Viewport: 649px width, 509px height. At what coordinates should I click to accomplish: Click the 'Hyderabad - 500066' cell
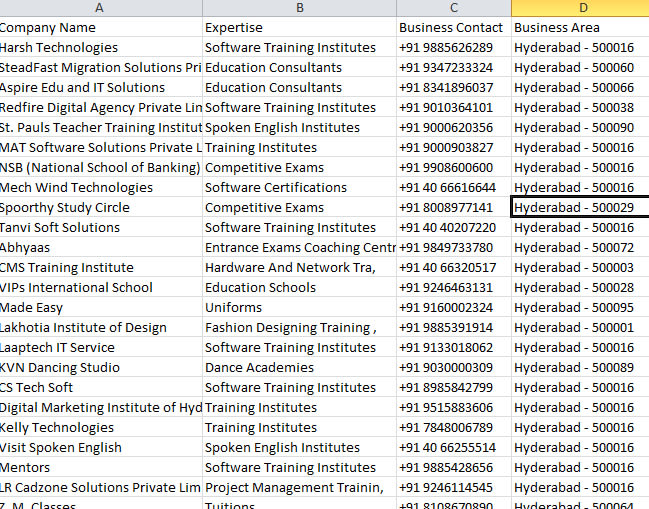(580, 87)
